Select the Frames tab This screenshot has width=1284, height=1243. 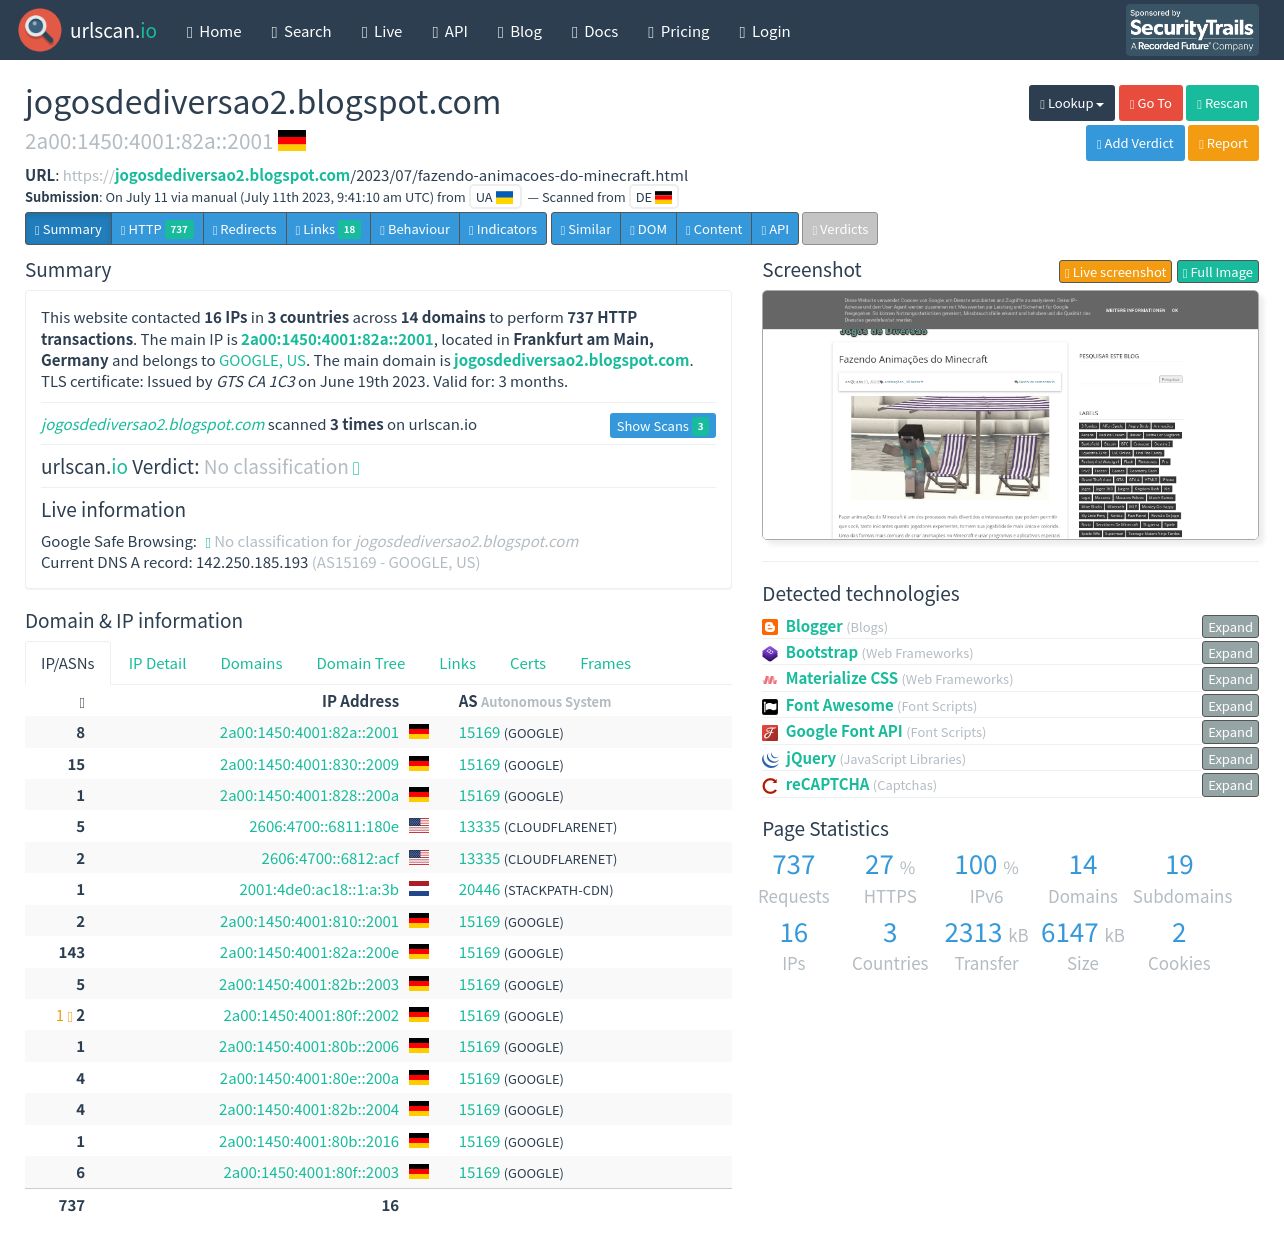click(x=605, y=663)
